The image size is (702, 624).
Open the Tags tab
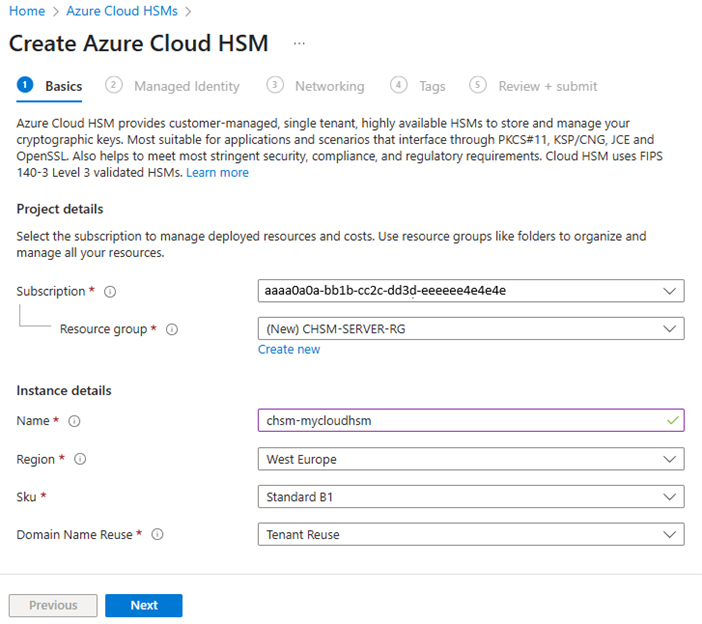point(432,86)
